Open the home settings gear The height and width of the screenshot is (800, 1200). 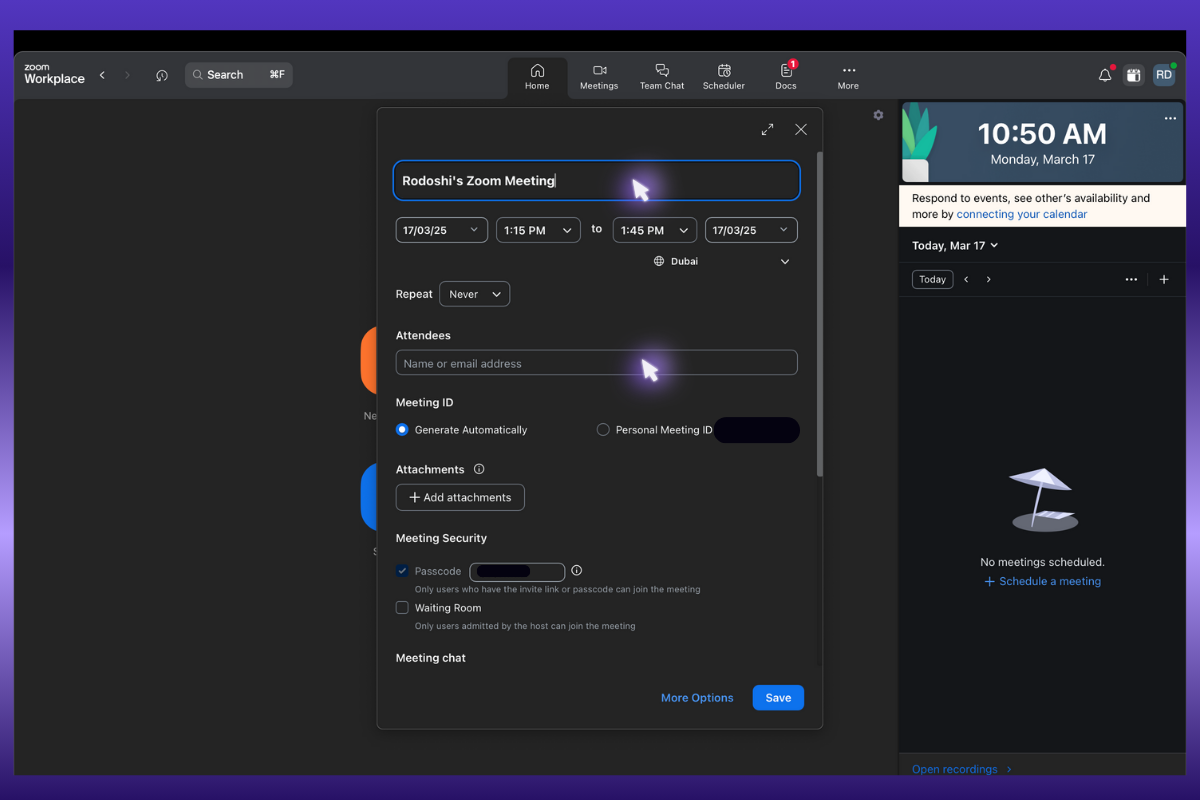pos(878,115)
